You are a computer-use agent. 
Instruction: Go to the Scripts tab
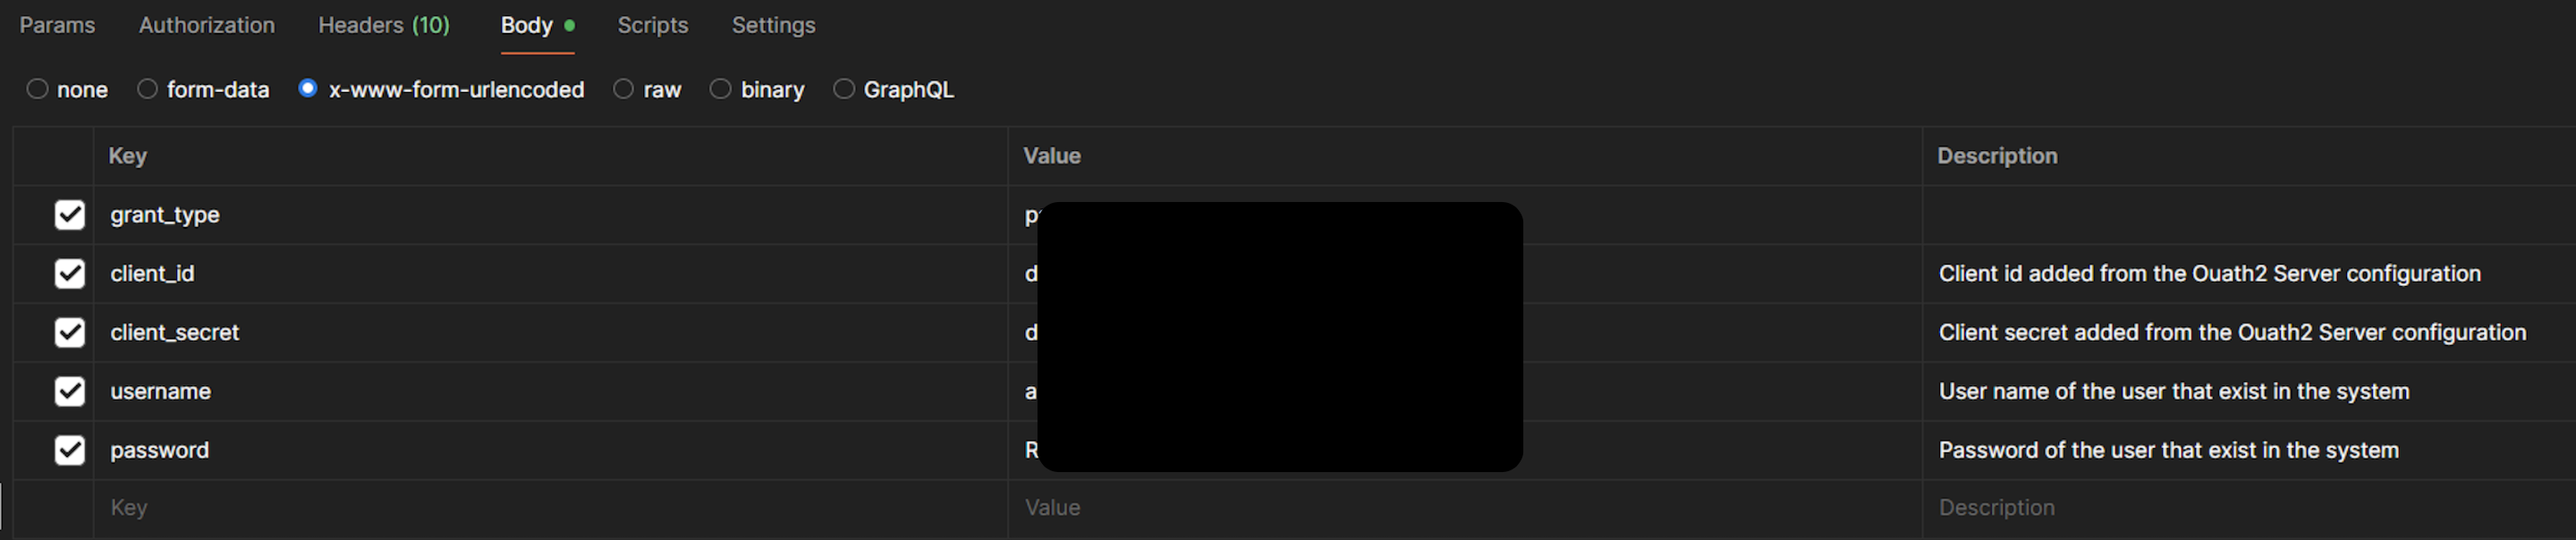coord(652,25)
